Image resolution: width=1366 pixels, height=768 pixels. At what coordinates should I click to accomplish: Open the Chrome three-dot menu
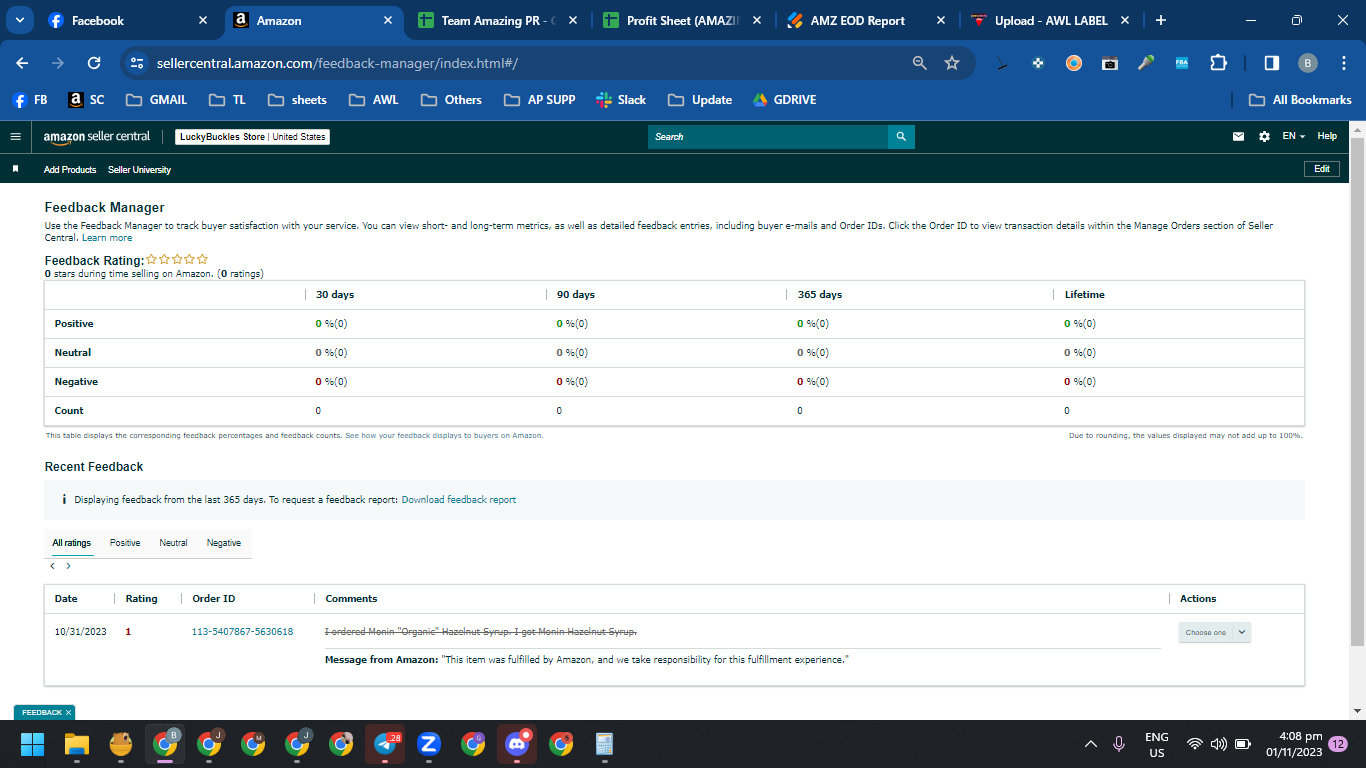tap(1342, 63)
